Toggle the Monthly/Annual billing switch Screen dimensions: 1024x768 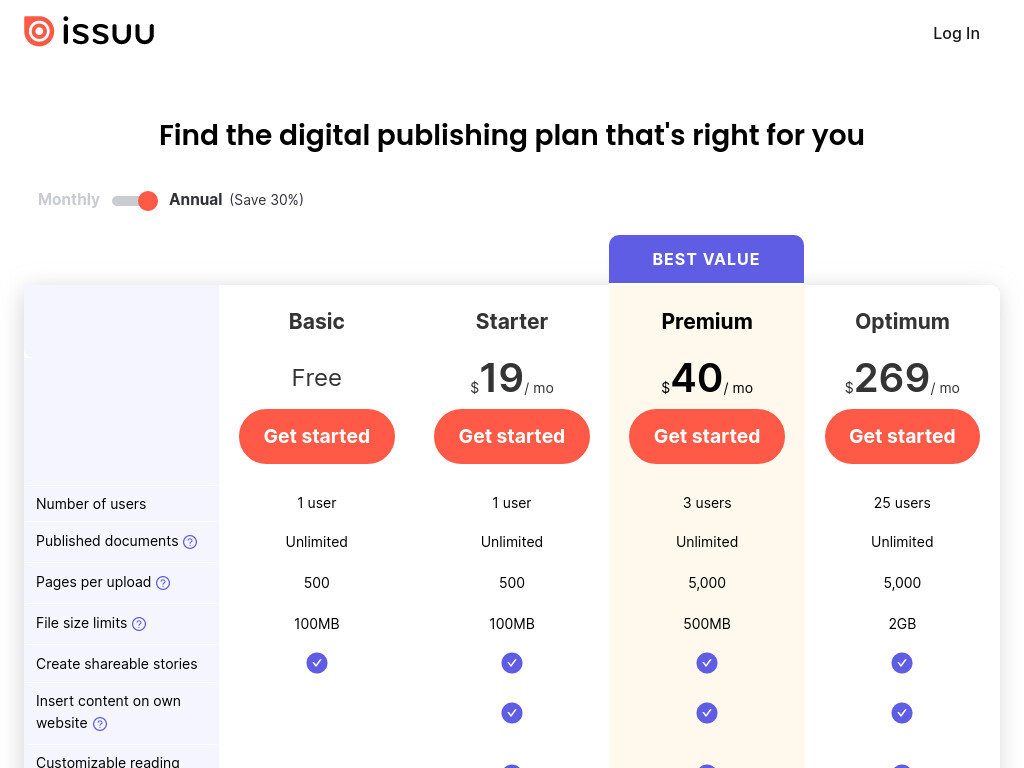[x=135, y=200]
